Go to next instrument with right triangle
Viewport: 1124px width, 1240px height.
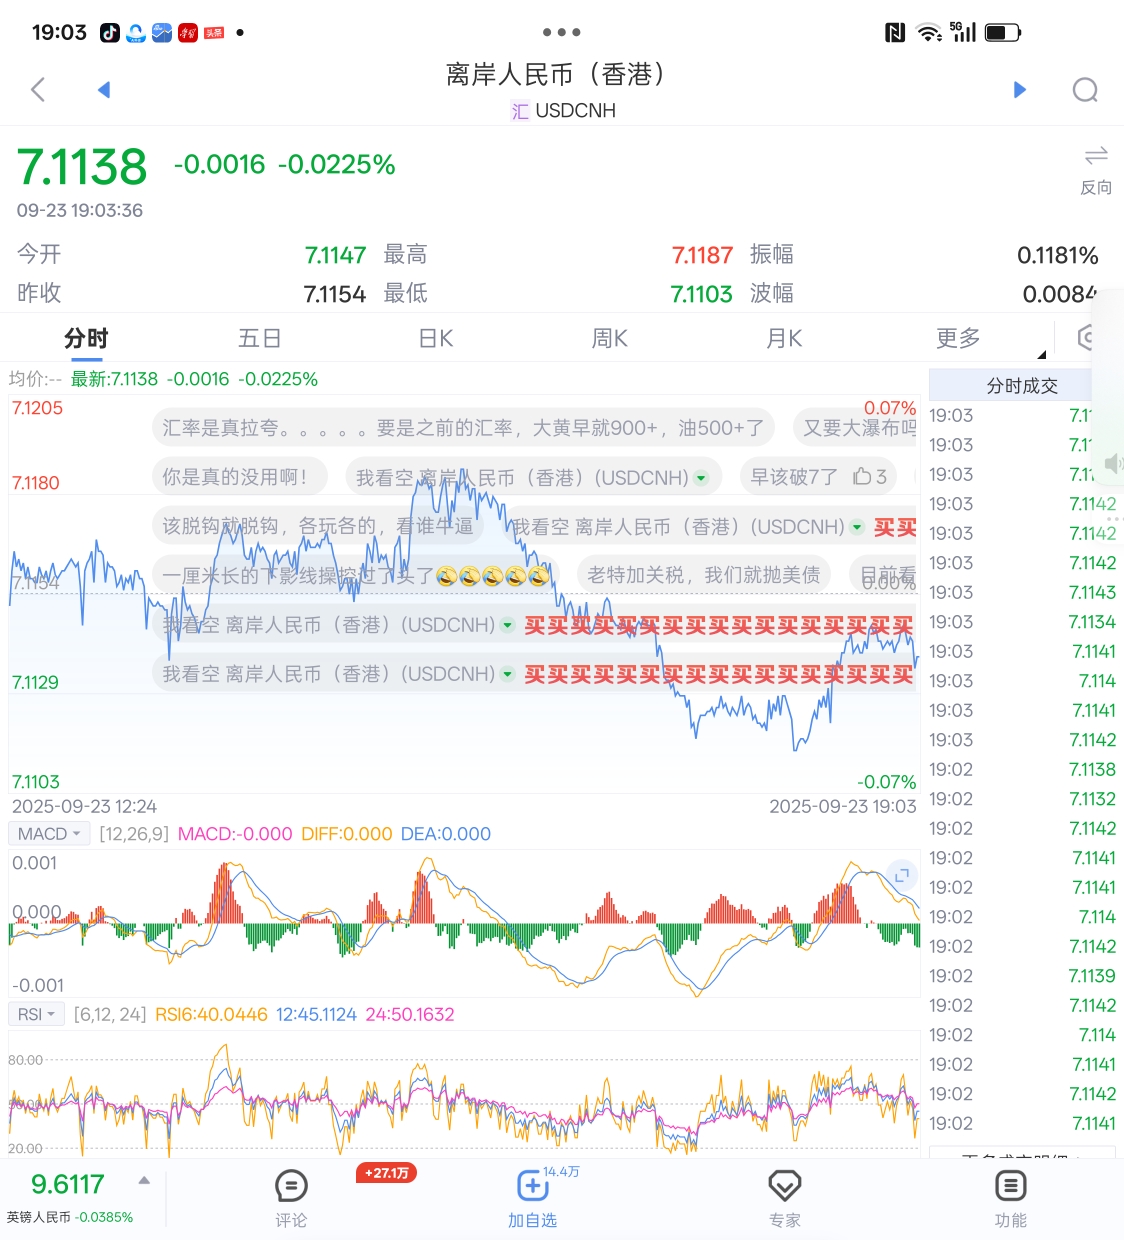pos(1020,90)
